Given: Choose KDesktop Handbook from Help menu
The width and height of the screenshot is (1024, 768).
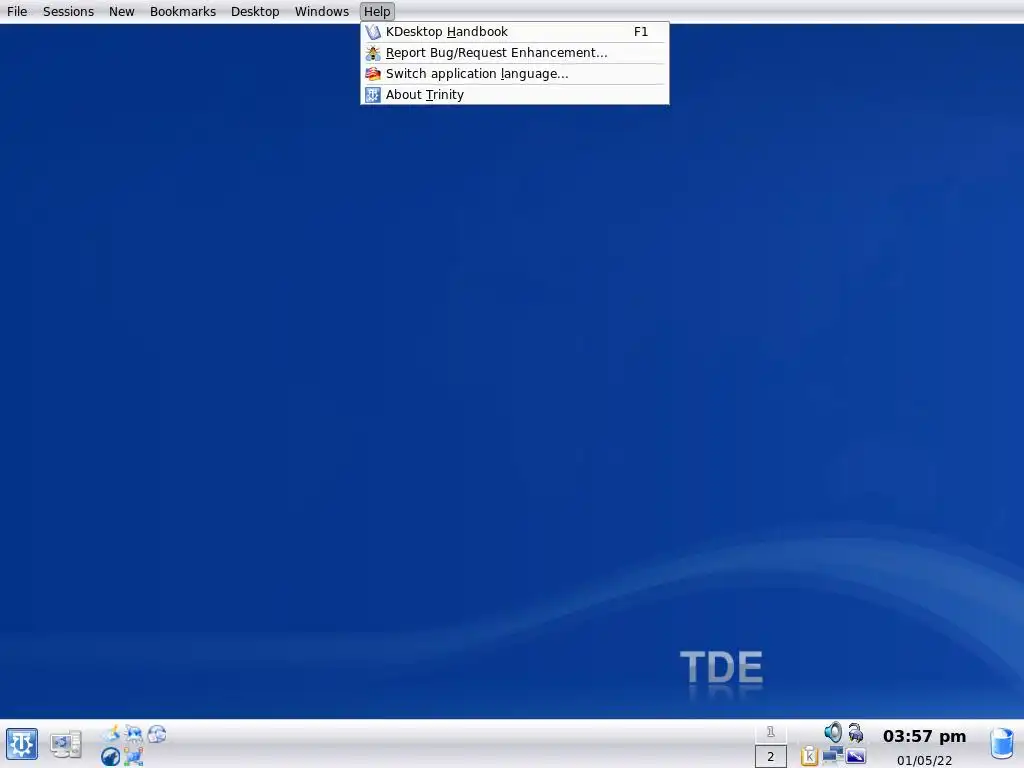Looking at the screenshot, I should pyautogui.click(x=515, y=32).
